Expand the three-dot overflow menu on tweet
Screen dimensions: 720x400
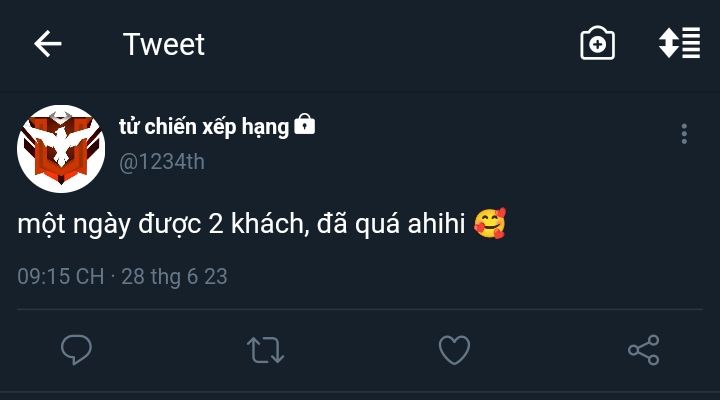pos(684,134)
